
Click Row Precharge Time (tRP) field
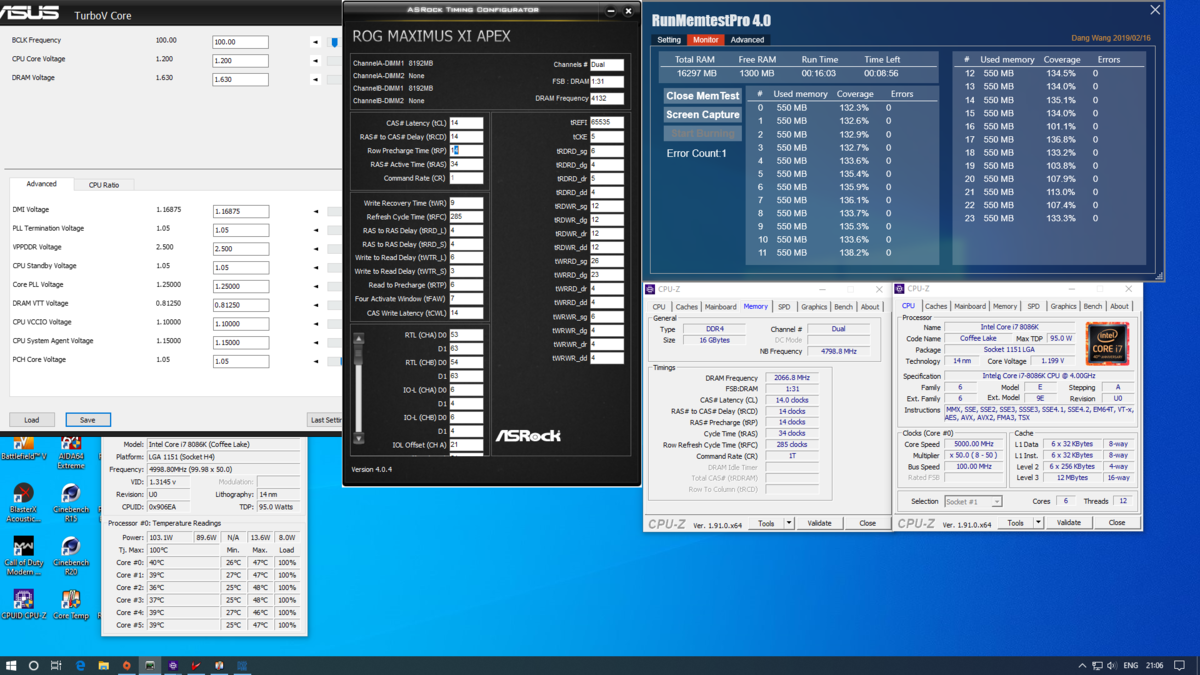point(466,151)
